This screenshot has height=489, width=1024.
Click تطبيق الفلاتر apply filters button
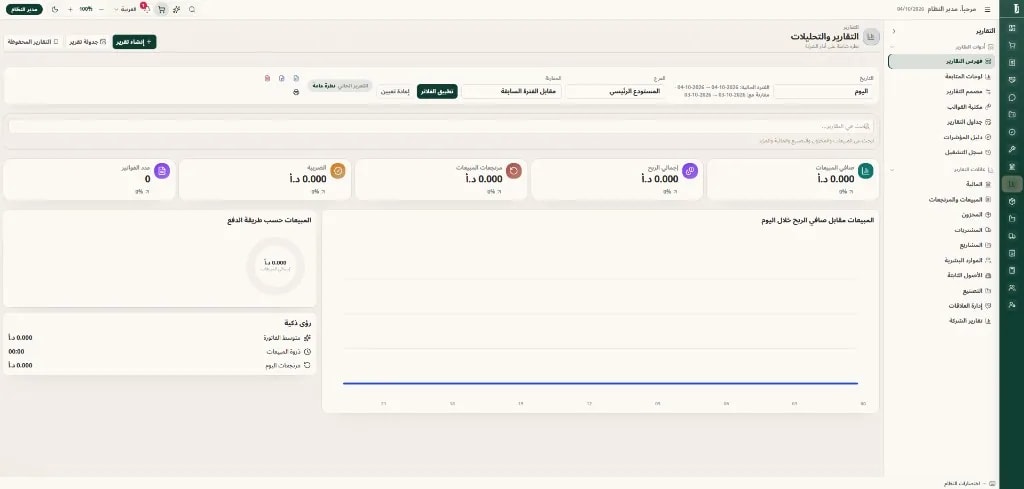[438, 91]
